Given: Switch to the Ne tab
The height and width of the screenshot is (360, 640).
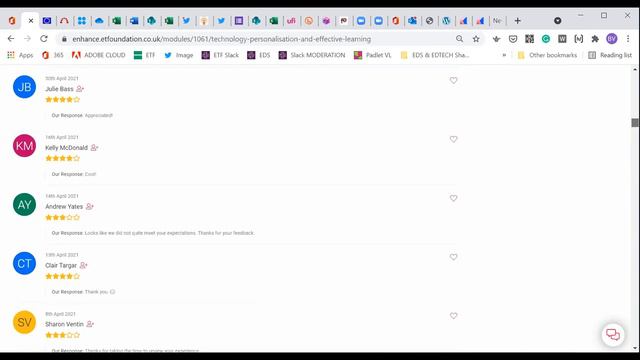Looking at the screenshot, I should tap(497, 20).
